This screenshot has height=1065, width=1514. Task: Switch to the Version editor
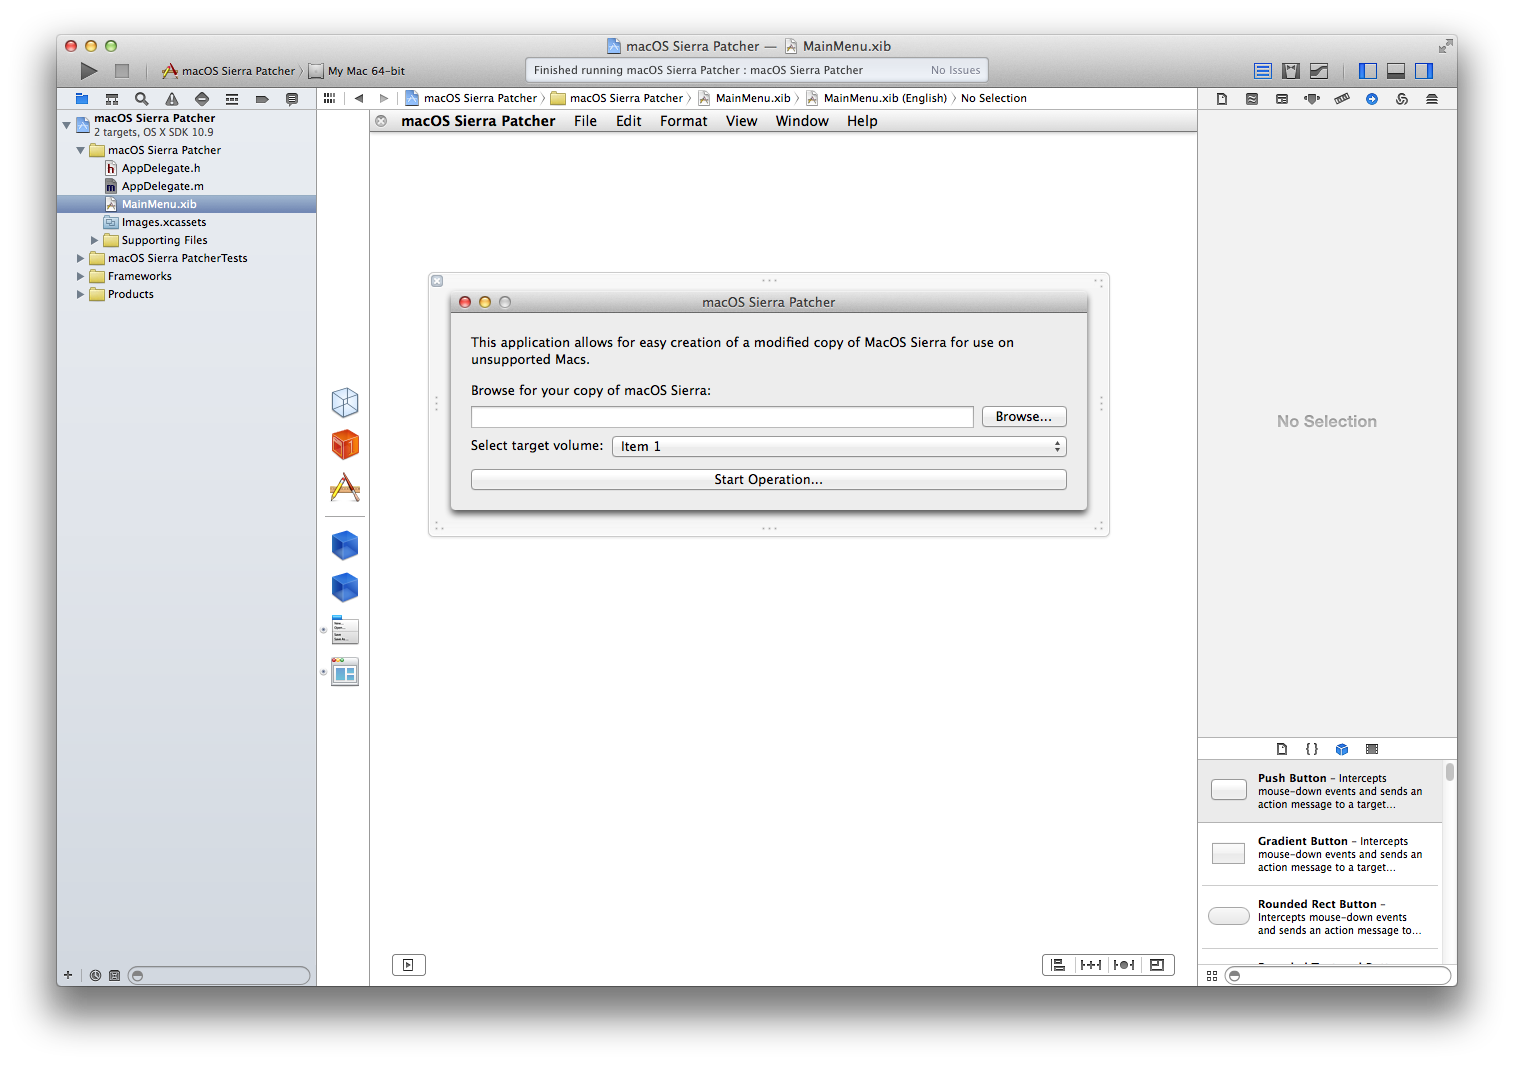pos(1319,71)
